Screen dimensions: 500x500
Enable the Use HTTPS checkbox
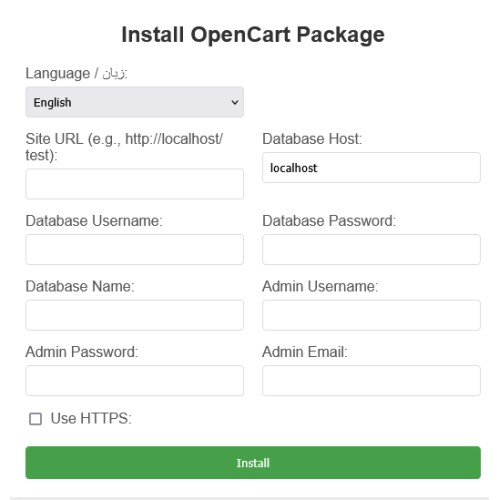[x=35, y=419]
